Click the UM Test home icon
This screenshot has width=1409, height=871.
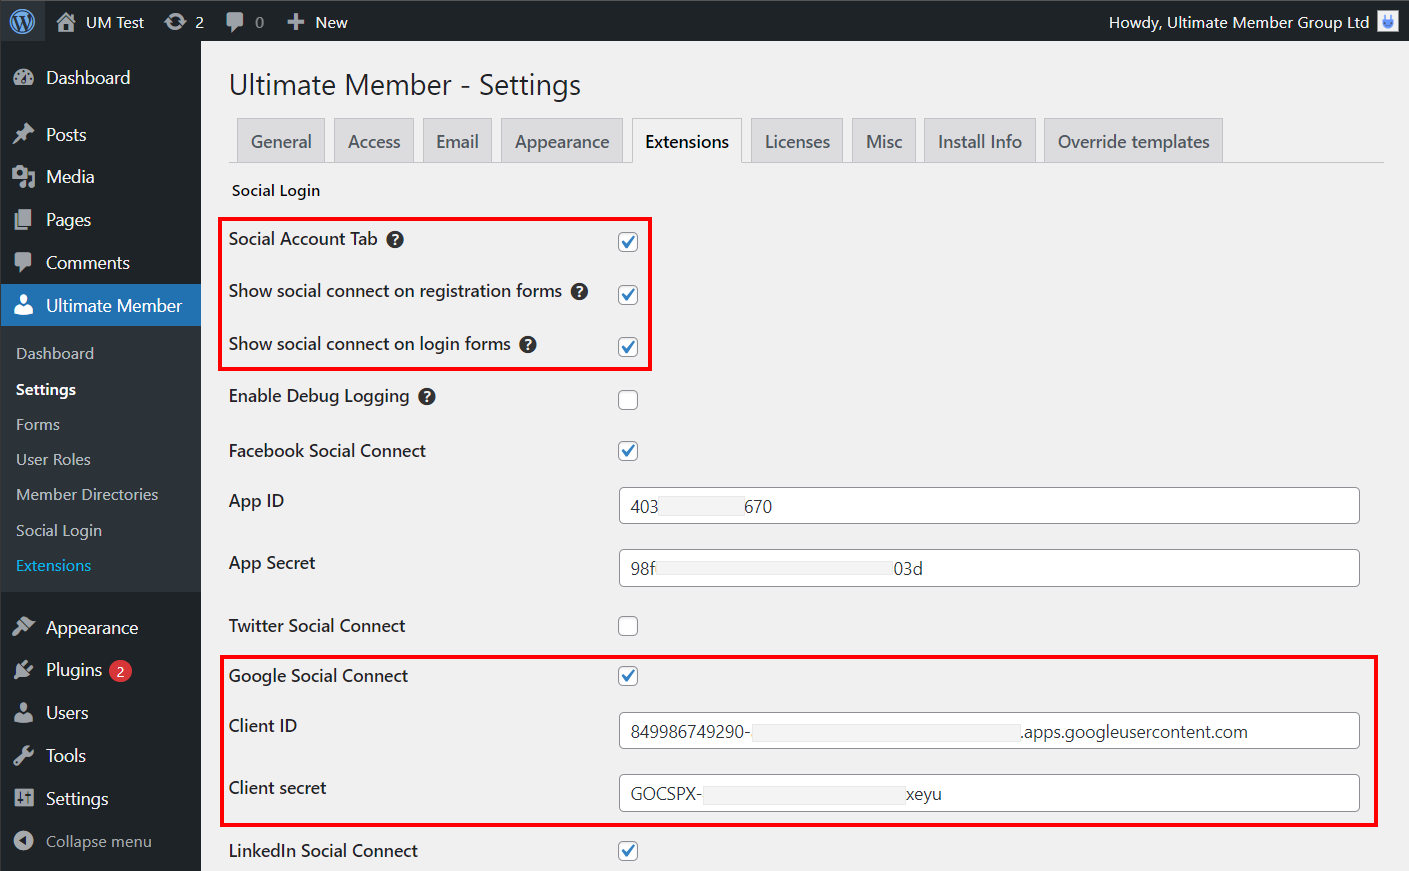[x=67, y=20]
